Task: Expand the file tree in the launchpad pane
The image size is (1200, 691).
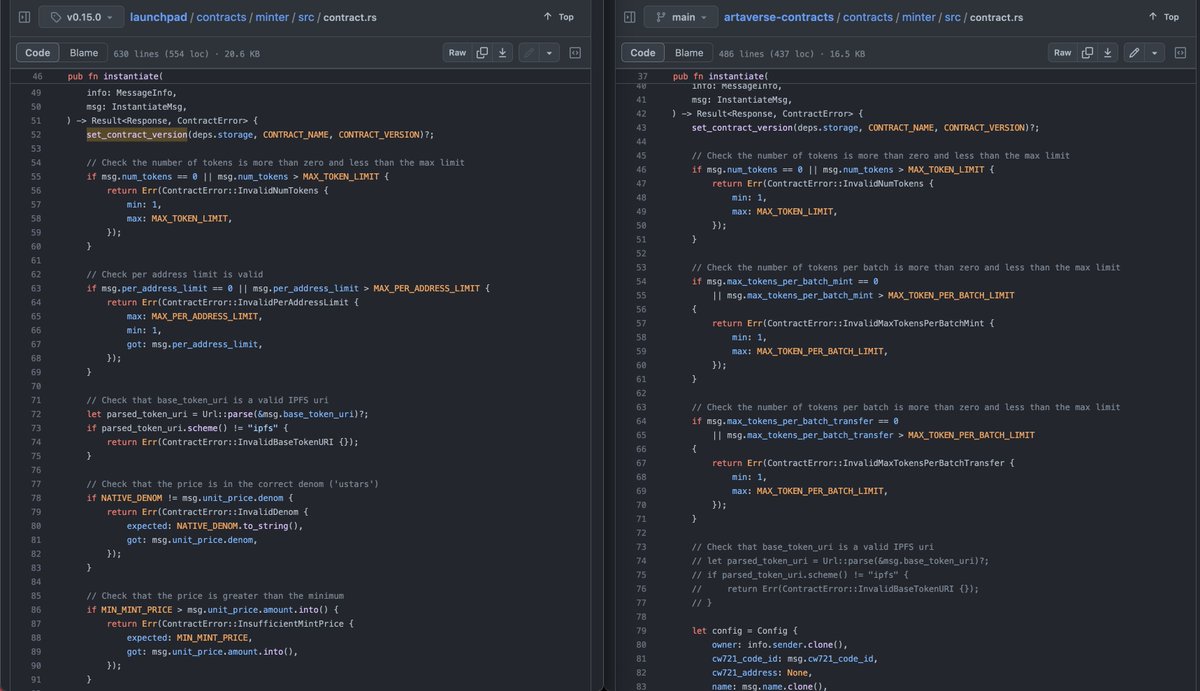Action: coord(24,17)
